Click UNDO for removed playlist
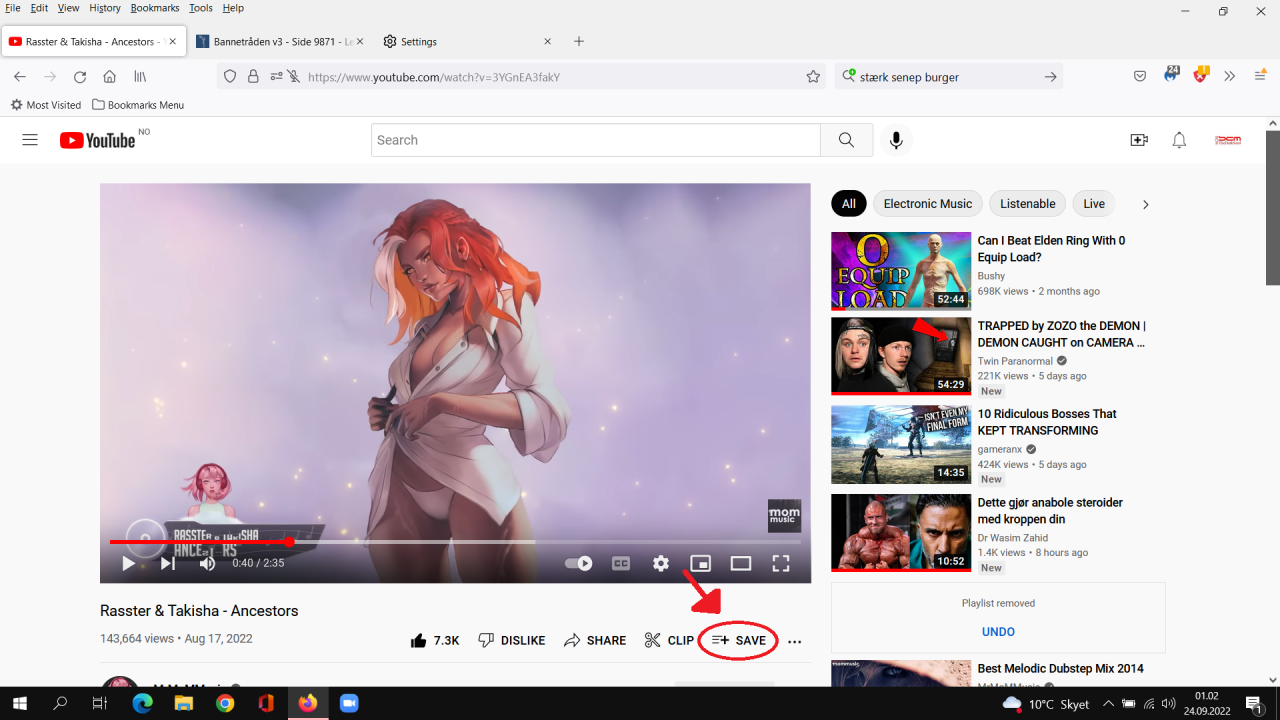Viewport: 1280px width, 720px height. point(998,632)
